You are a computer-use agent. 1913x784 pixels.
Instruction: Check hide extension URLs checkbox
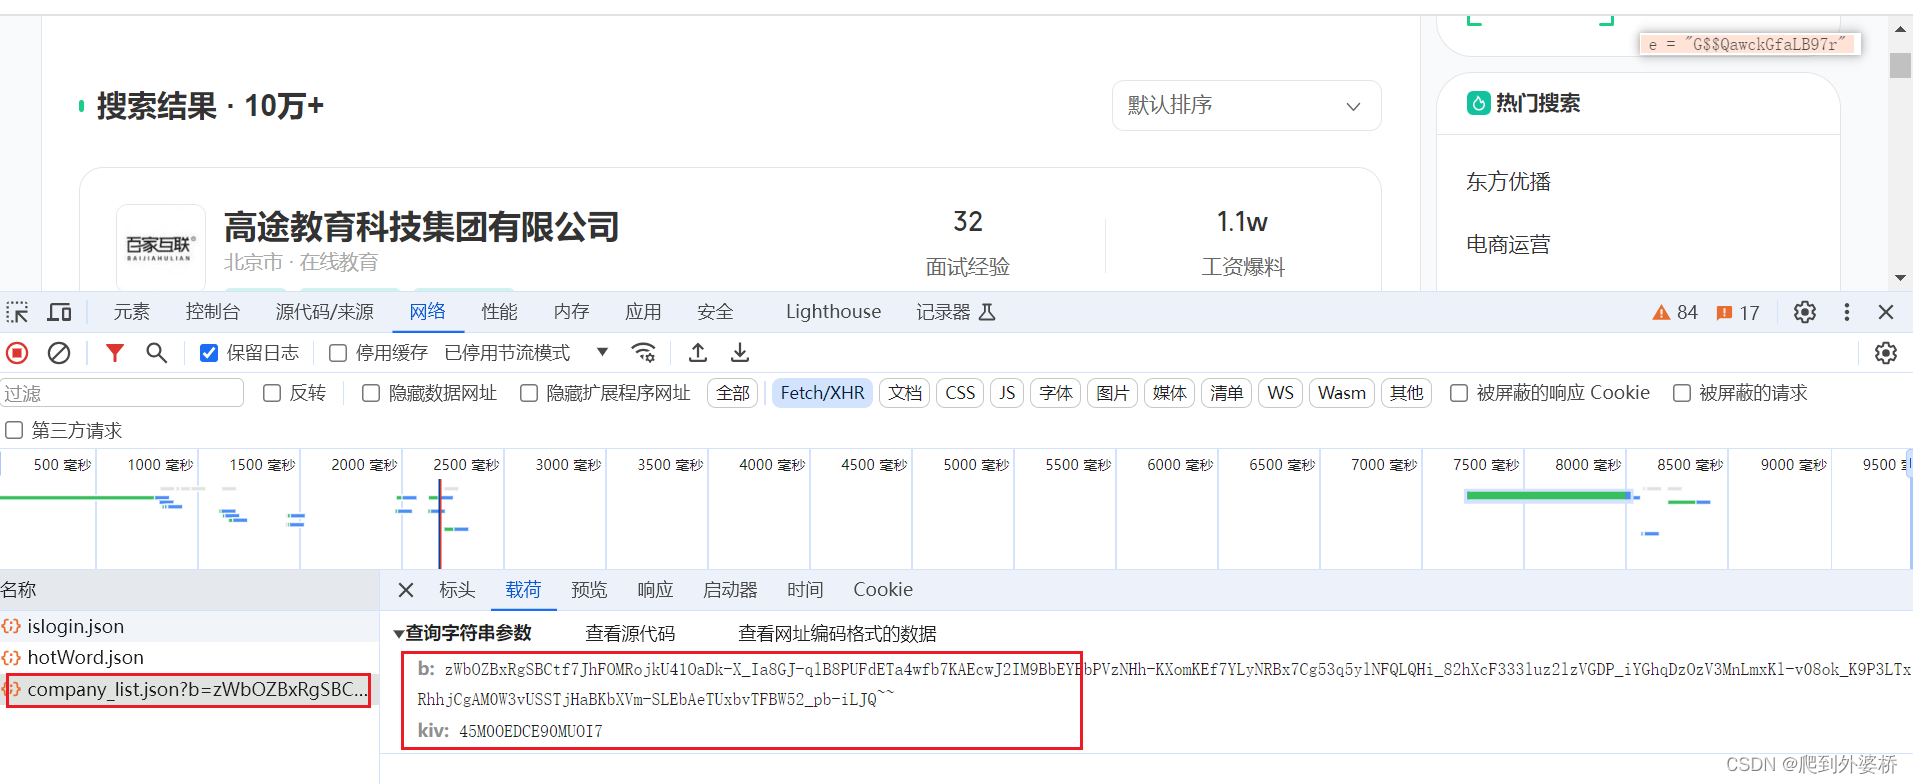pyautogui.click(x=529, y=393)
